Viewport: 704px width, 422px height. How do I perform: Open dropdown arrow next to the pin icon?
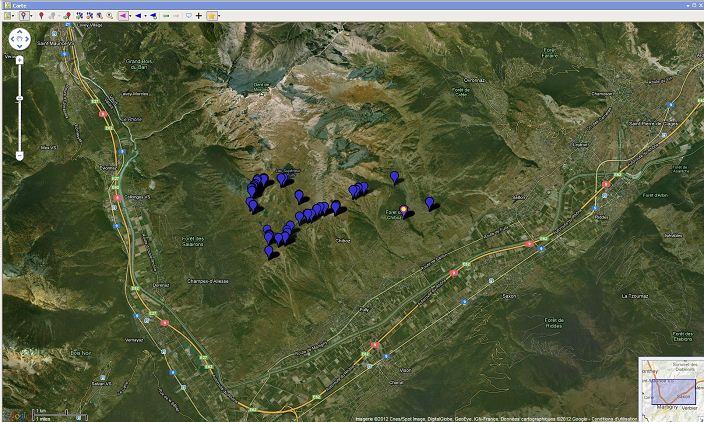[31, 16]
